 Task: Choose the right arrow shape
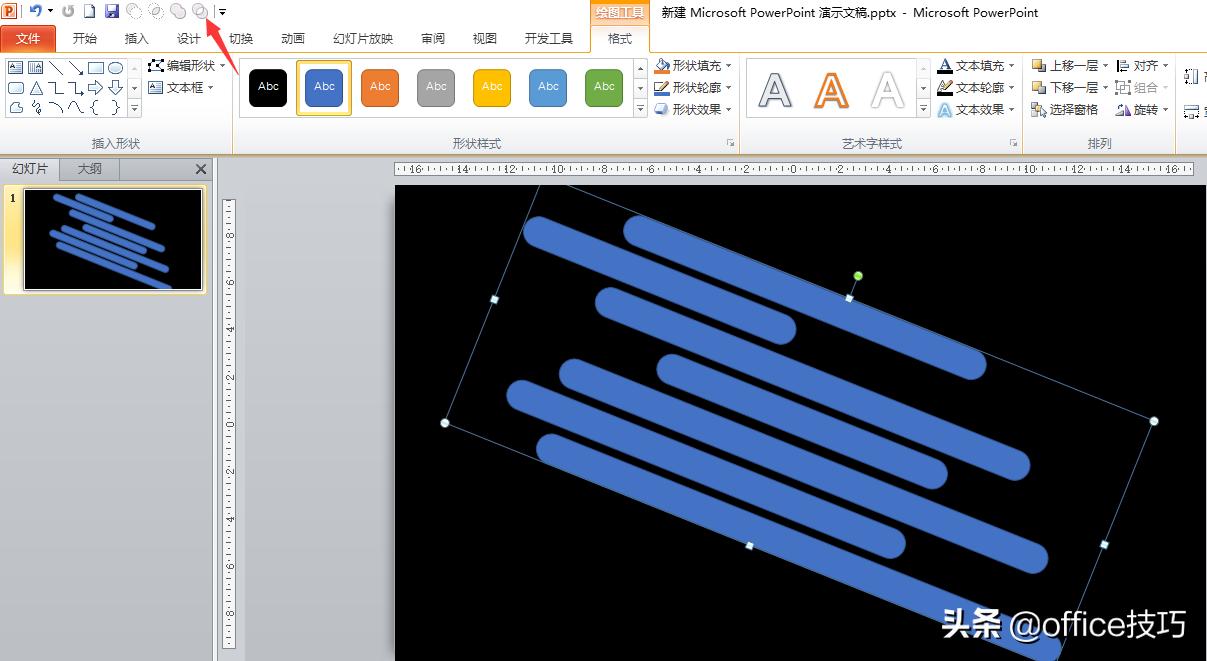point(96,88)
